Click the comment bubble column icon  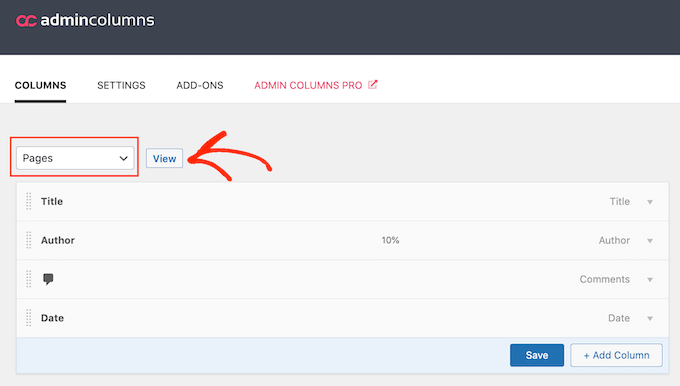[48, 279]
